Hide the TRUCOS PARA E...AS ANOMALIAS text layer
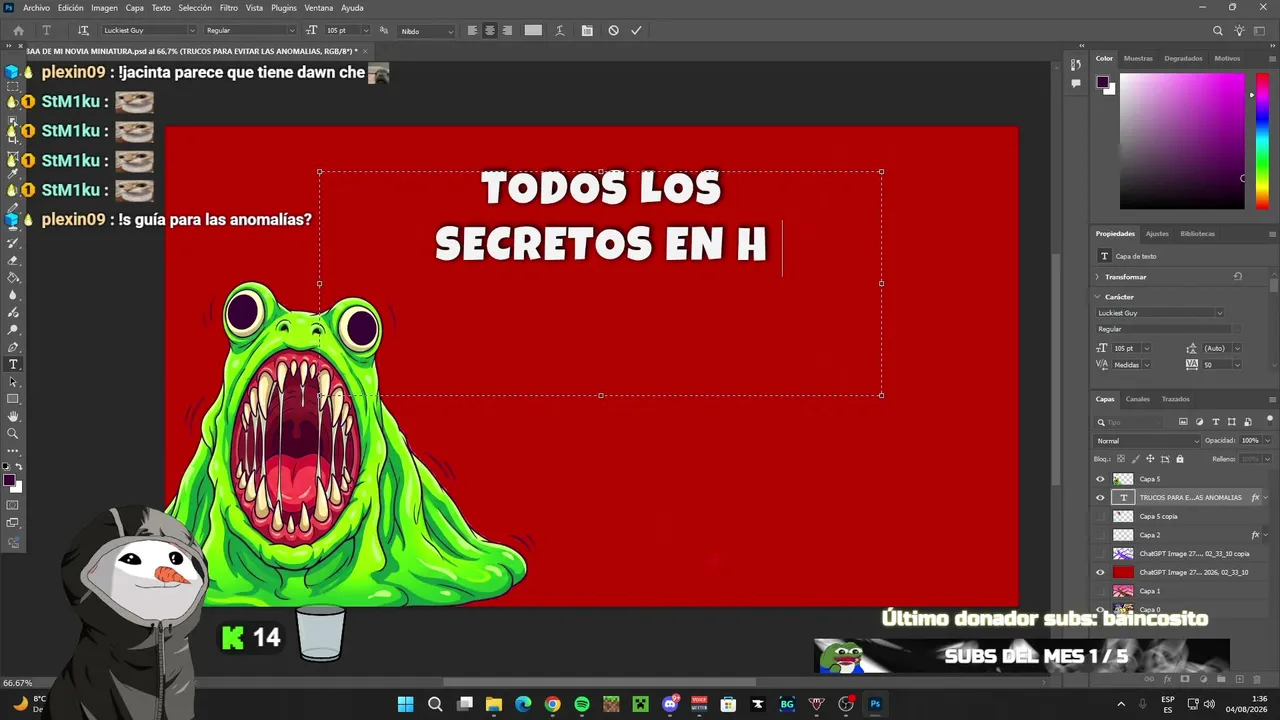1280x720 pixels. point(1101,498)
